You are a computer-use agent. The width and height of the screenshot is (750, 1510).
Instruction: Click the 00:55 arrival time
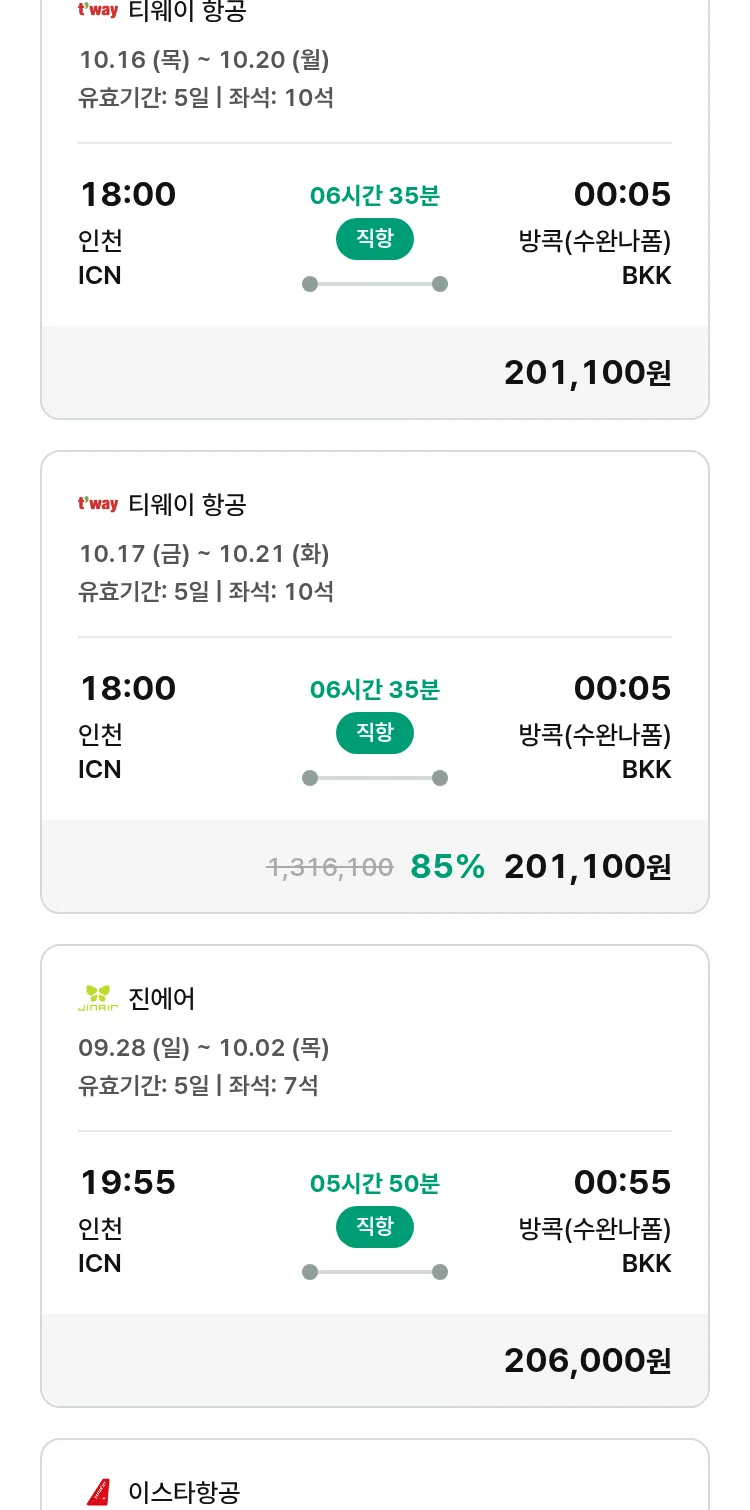622,1182
